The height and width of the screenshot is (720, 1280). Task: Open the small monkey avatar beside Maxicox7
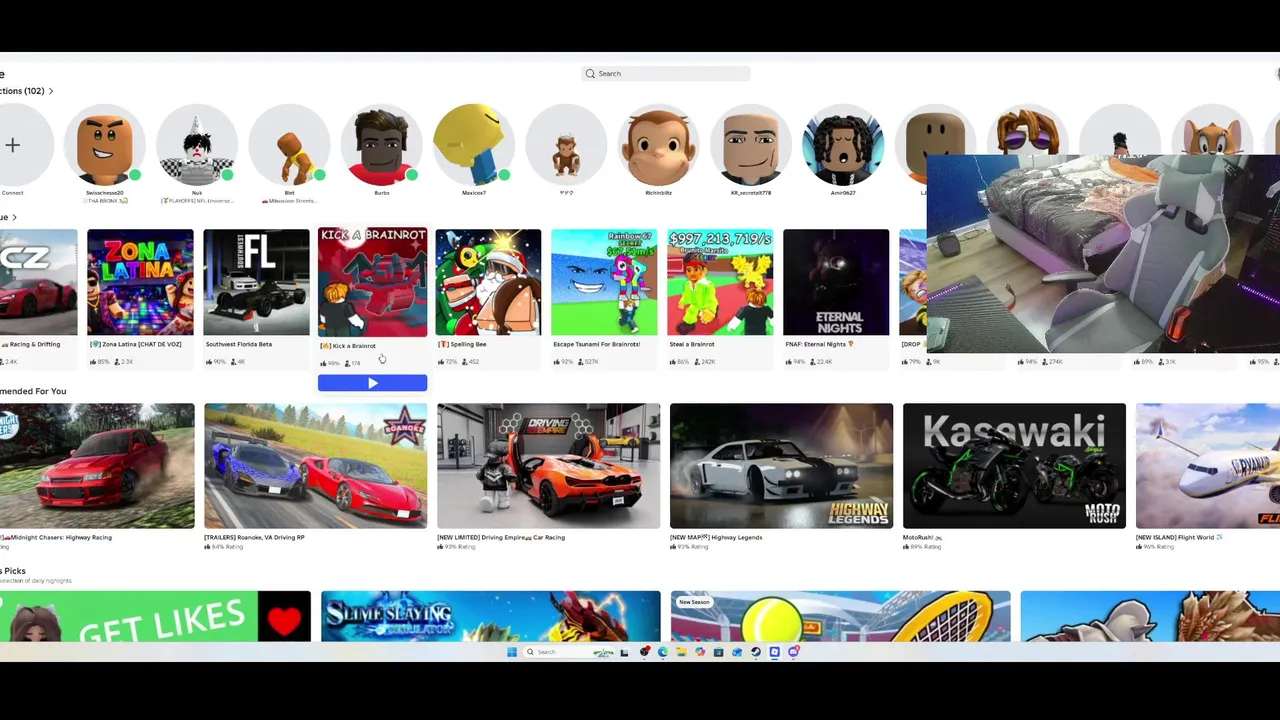coord(566,145)
